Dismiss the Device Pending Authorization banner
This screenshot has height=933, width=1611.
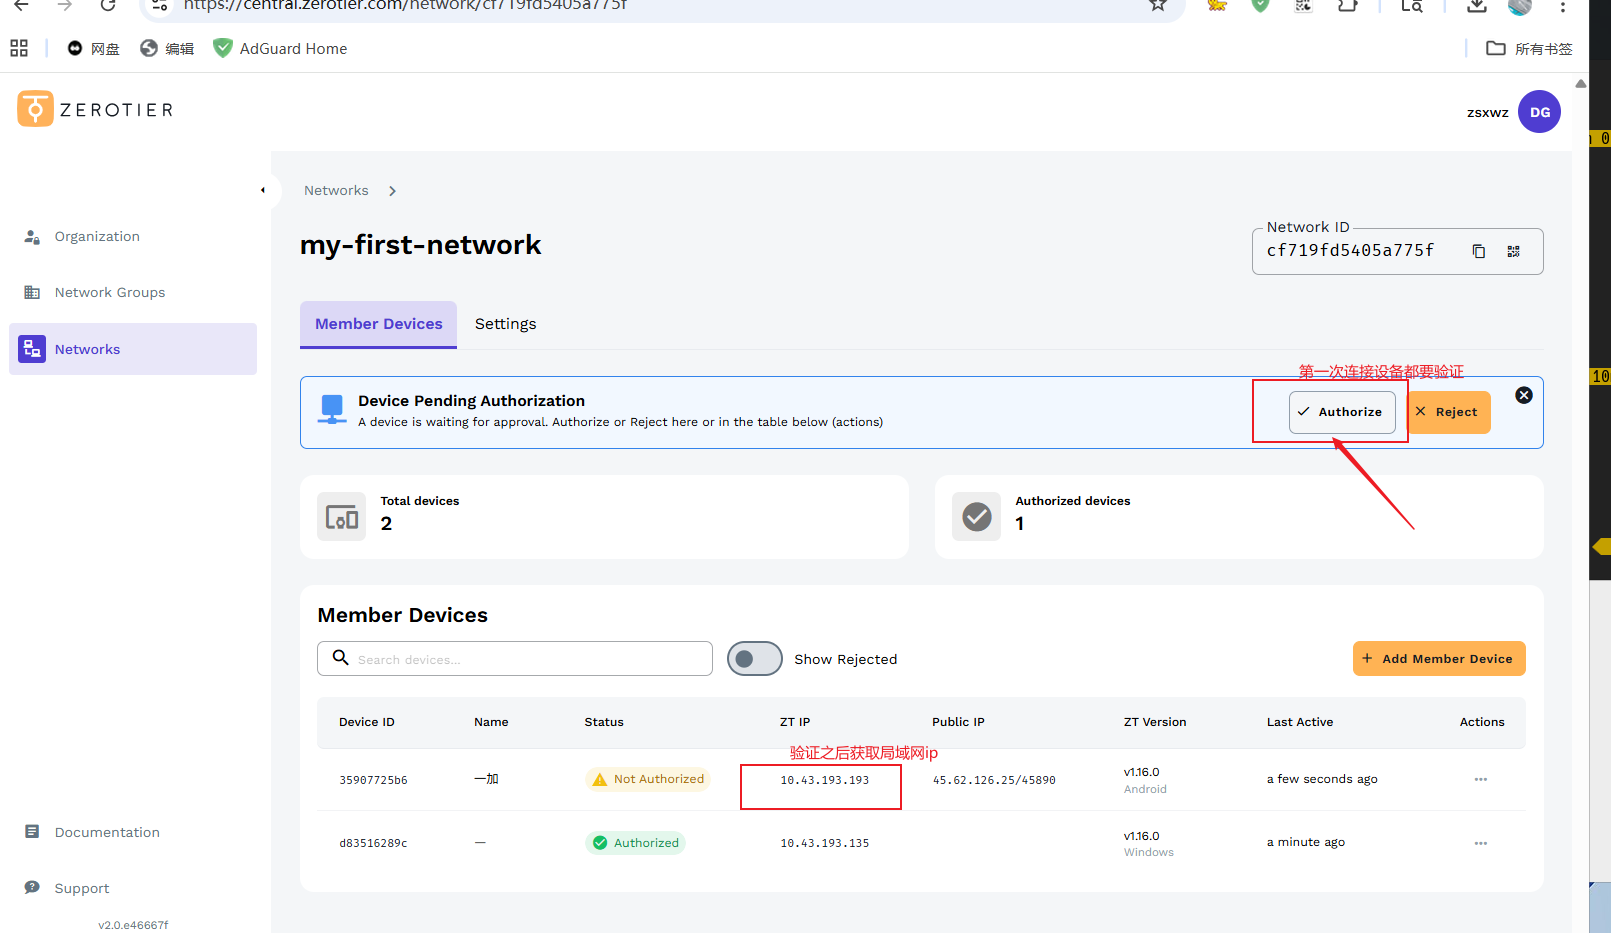1523,395
